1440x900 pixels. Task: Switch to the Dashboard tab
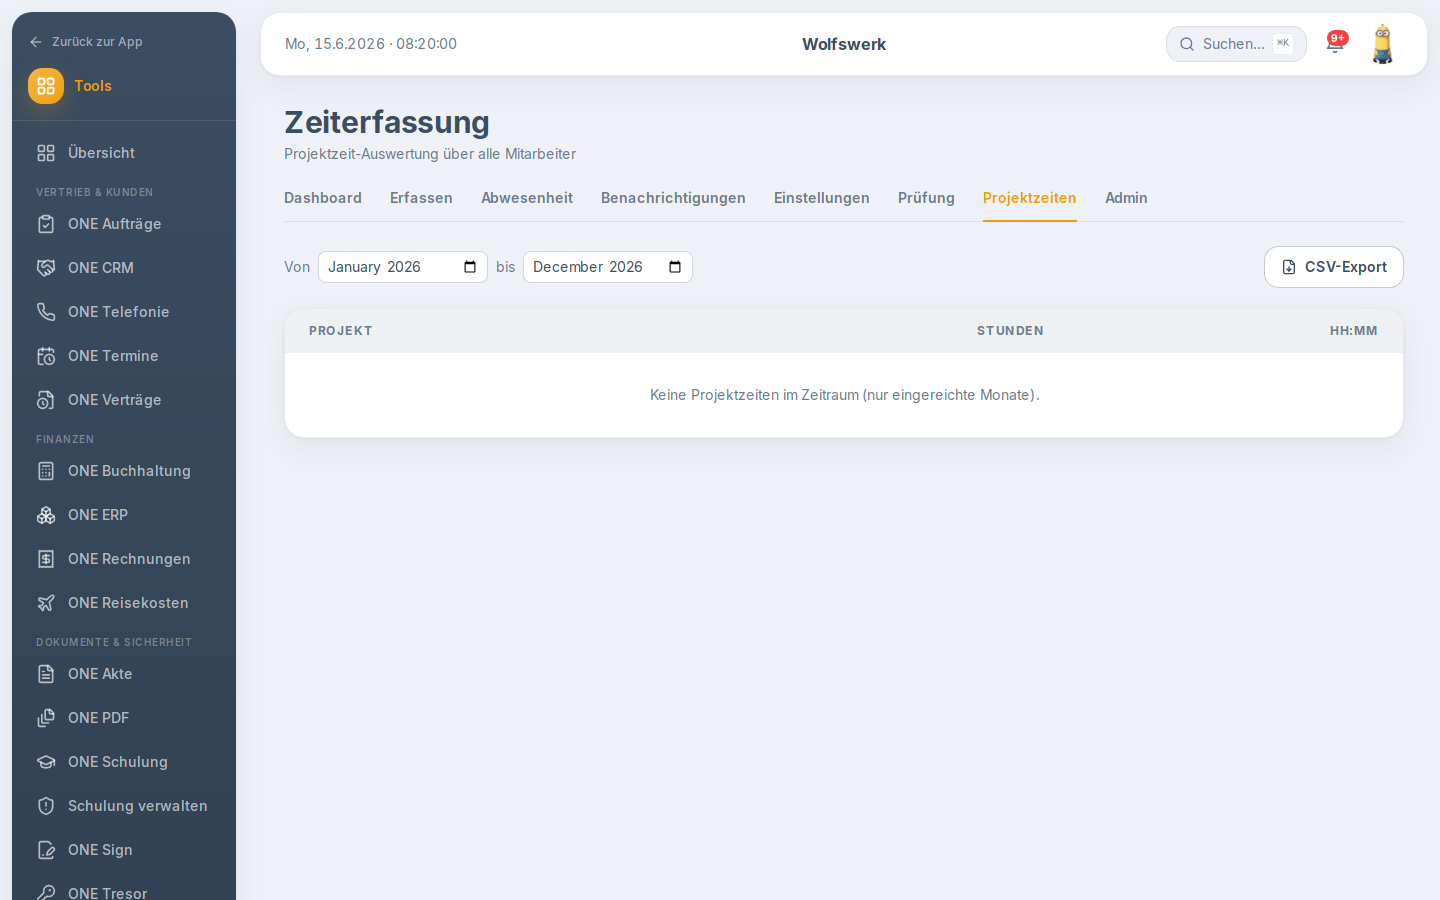pyautogui.click(x=323, y=198)
